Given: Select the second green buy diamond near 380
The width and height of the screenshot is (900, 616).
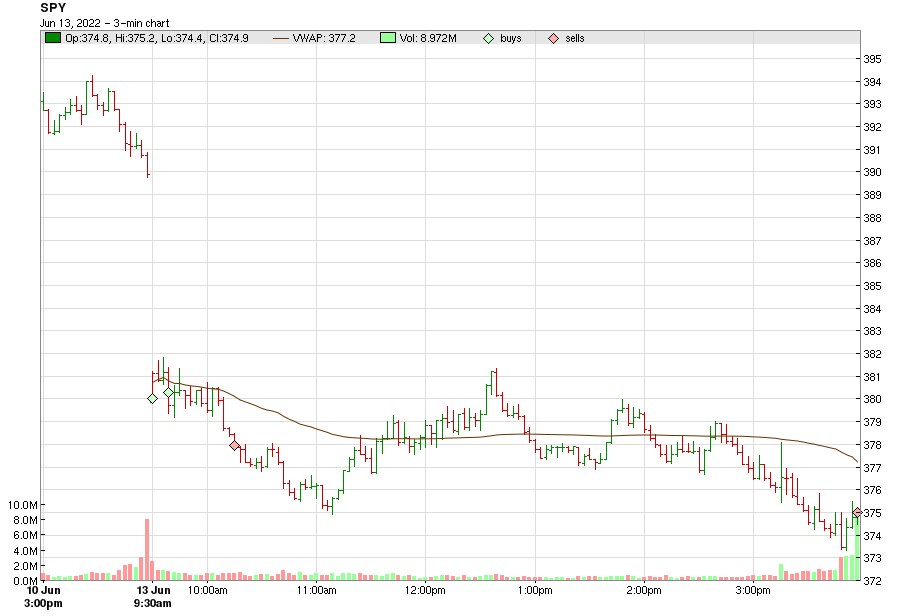Looking at the screenshot, I should (168, 393).
